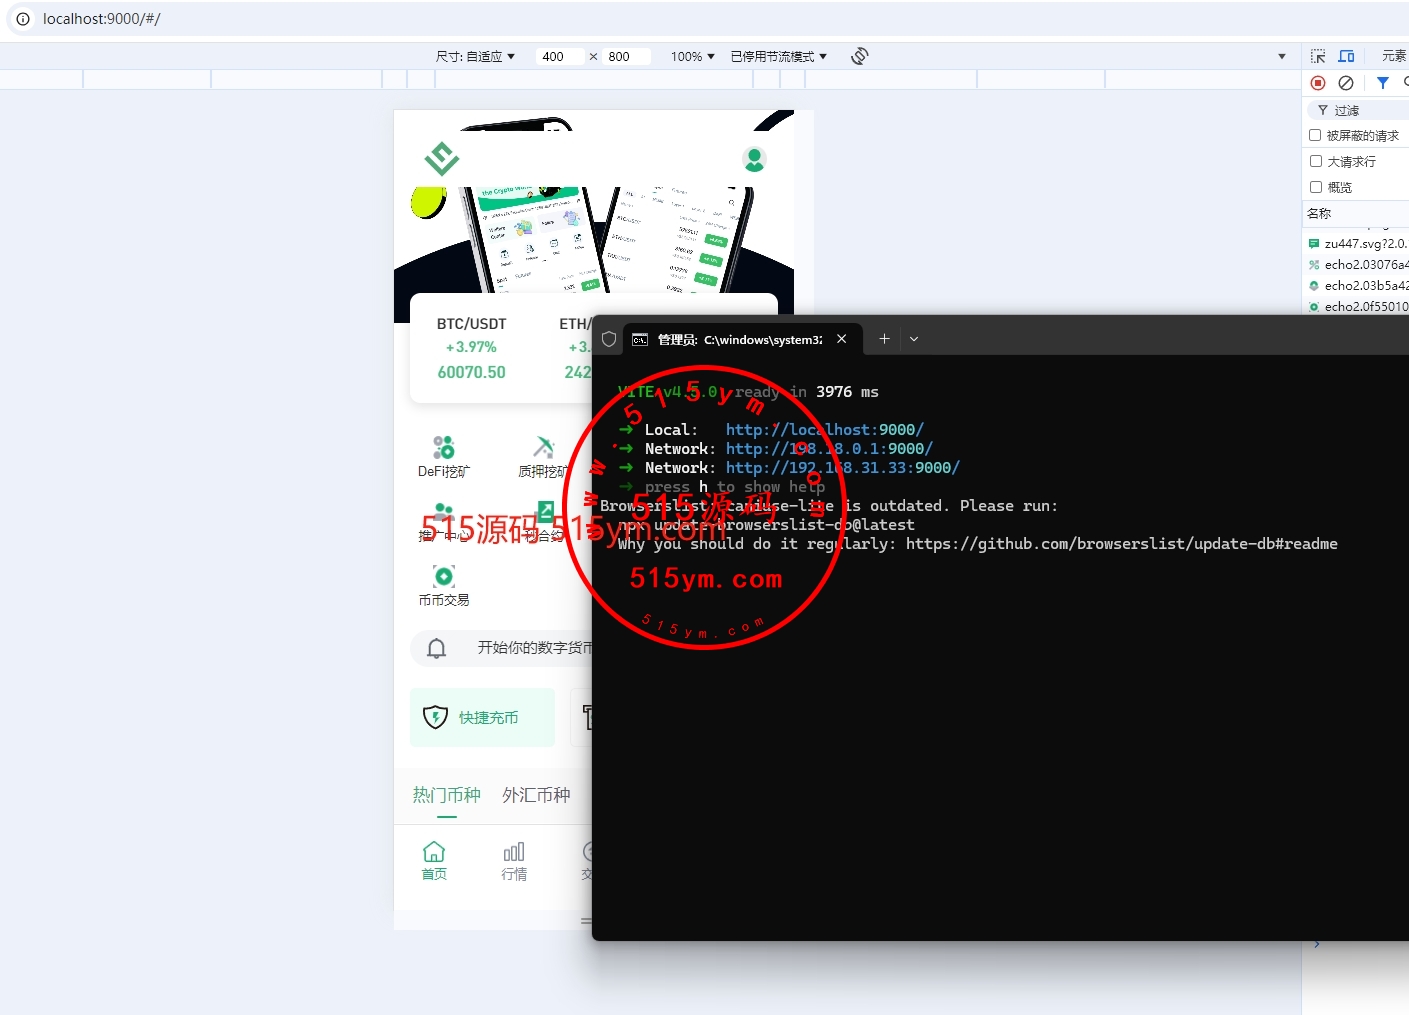Screen dimensions: 1409x1015
Task: Click the user profile avatar icon
Action: 755,159
